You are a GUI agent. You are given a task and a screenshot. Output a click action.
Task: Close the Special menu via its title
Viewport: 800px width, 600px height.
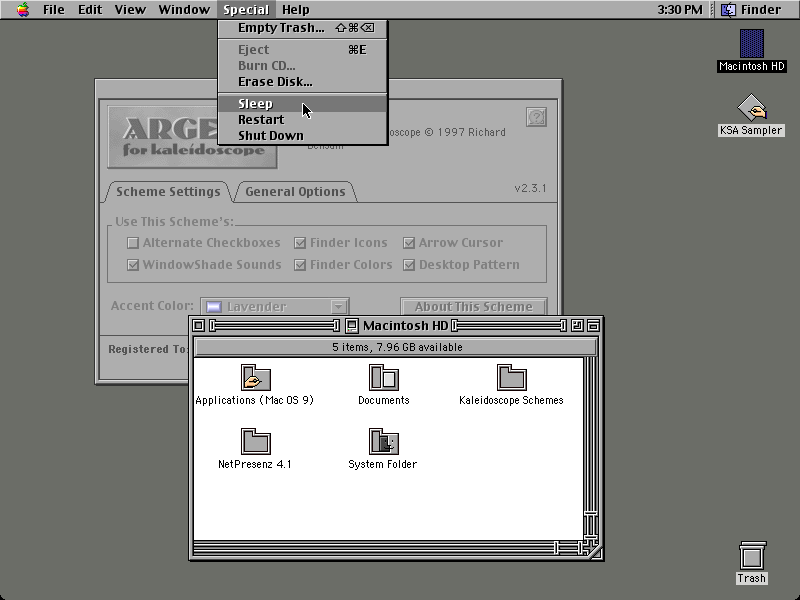tap(246, 10)
